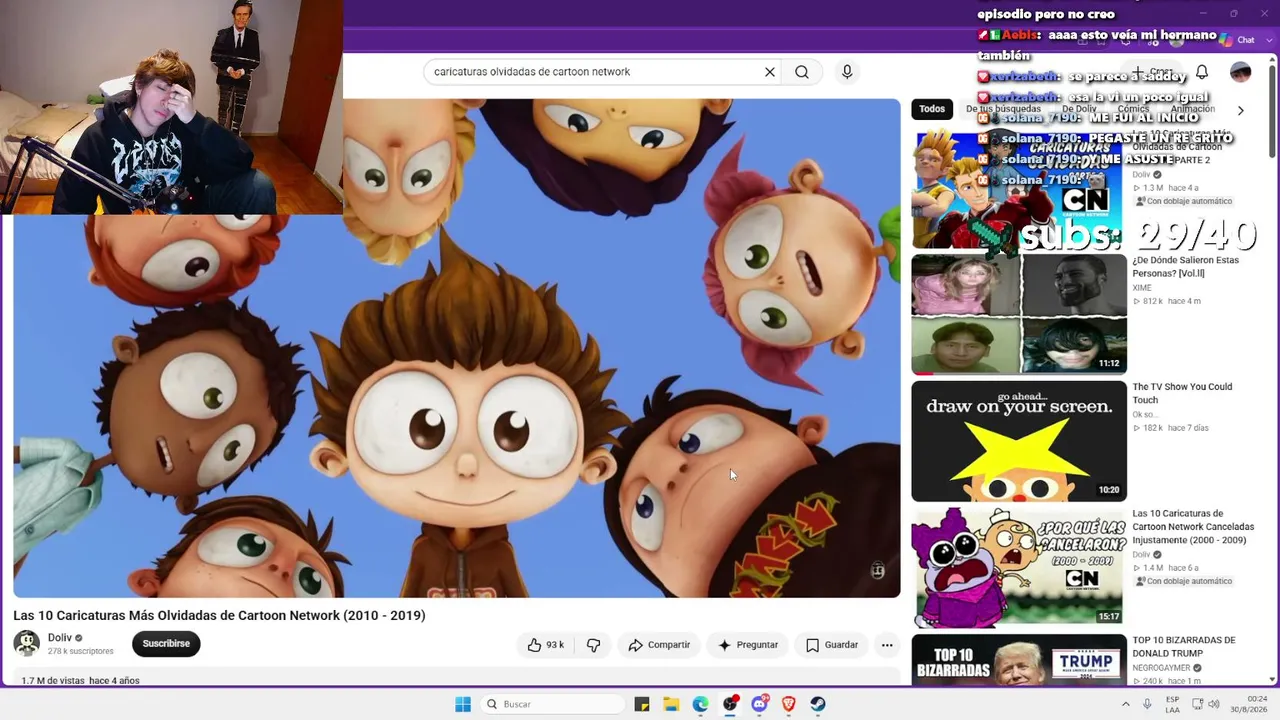Select the Todos filter chip
Image resolution: width=1280 pixels, height=720 pixels.
click(932, 109)
